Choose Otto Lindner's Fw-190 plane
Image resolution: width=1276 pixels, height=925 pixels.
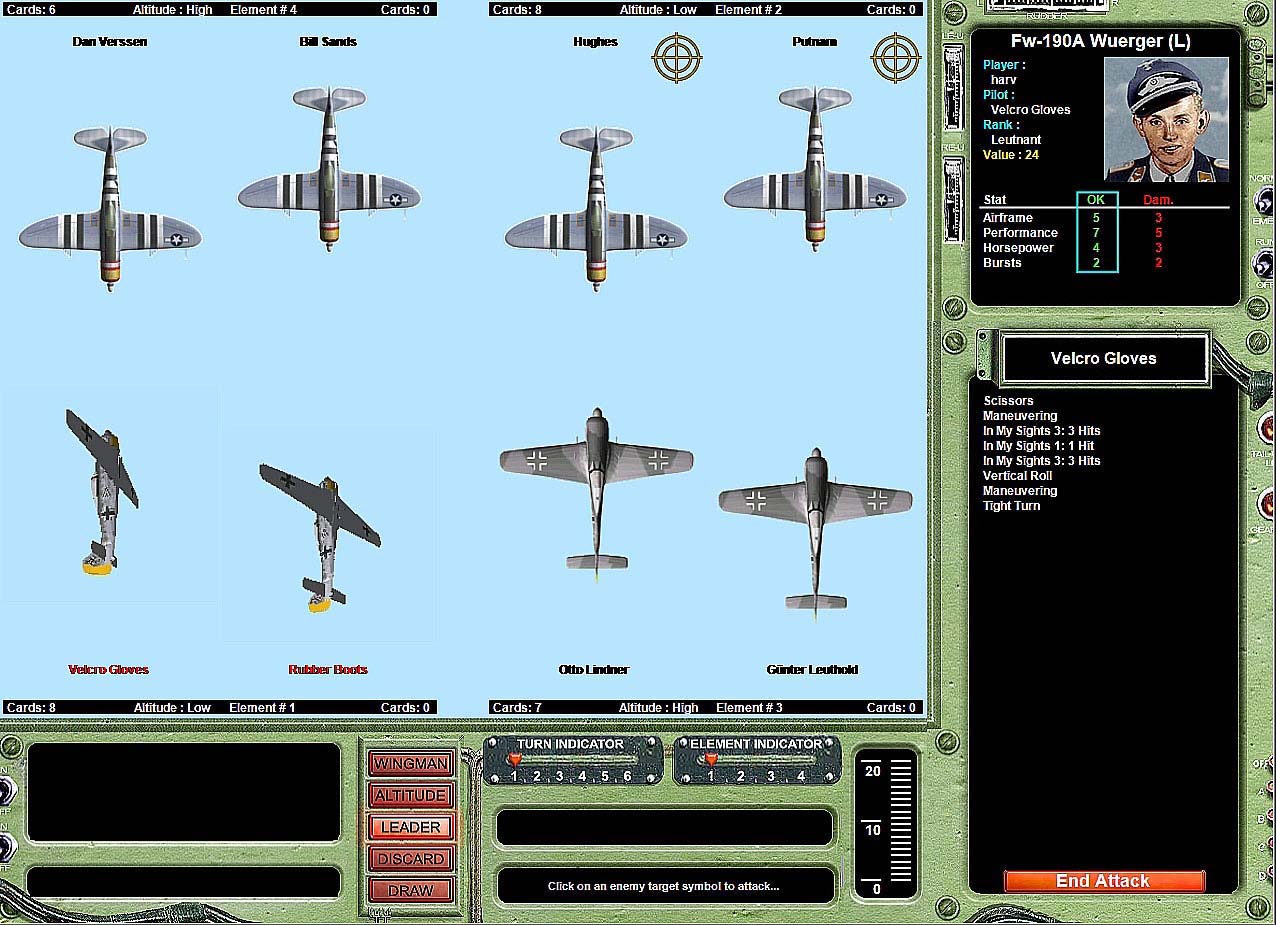(x=596, y=491)
